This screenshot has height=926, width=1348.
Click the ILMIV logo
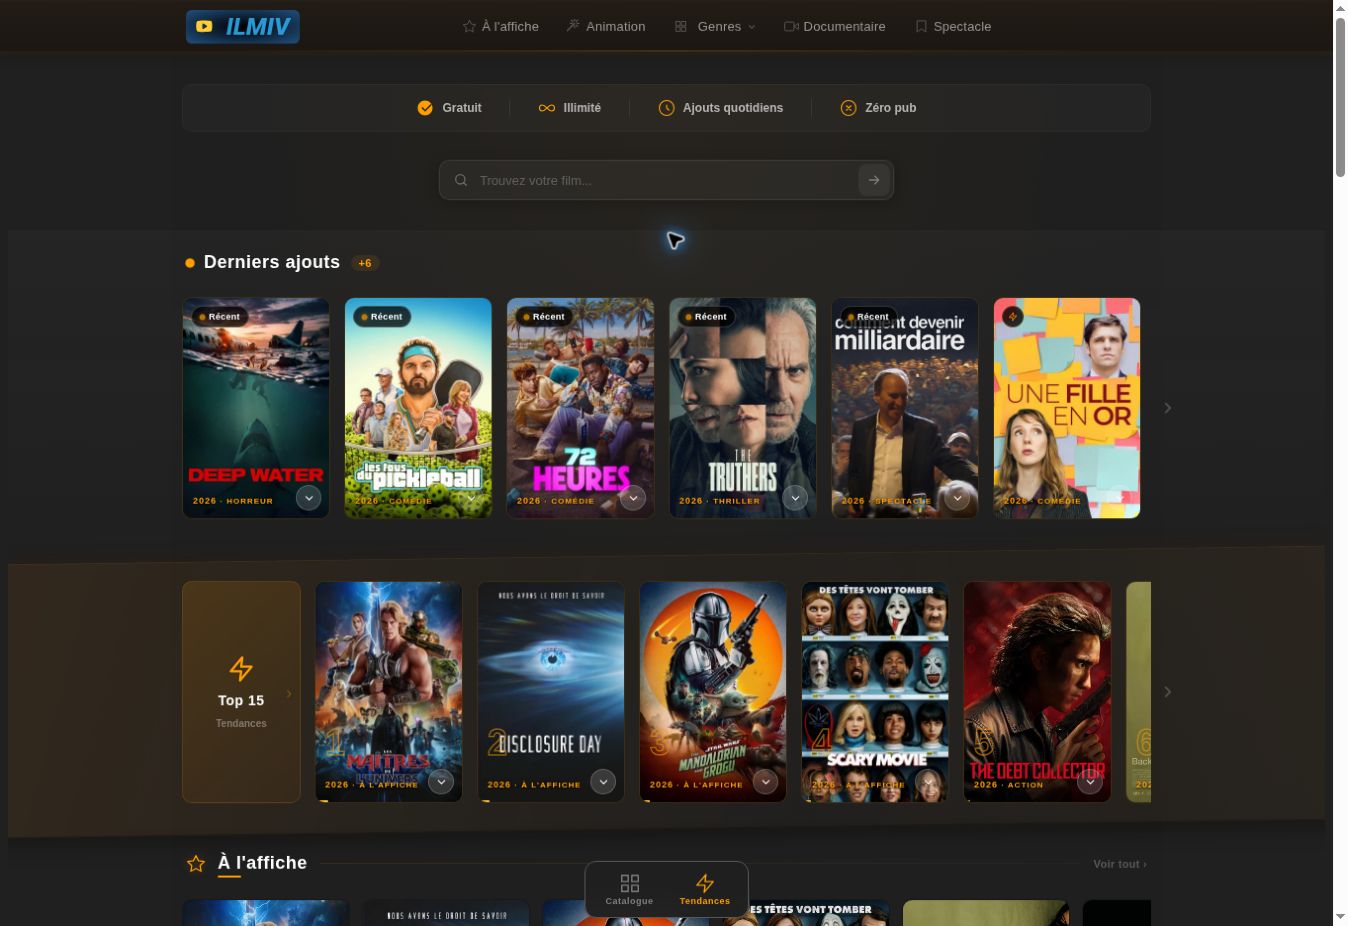tap(243, 27)
